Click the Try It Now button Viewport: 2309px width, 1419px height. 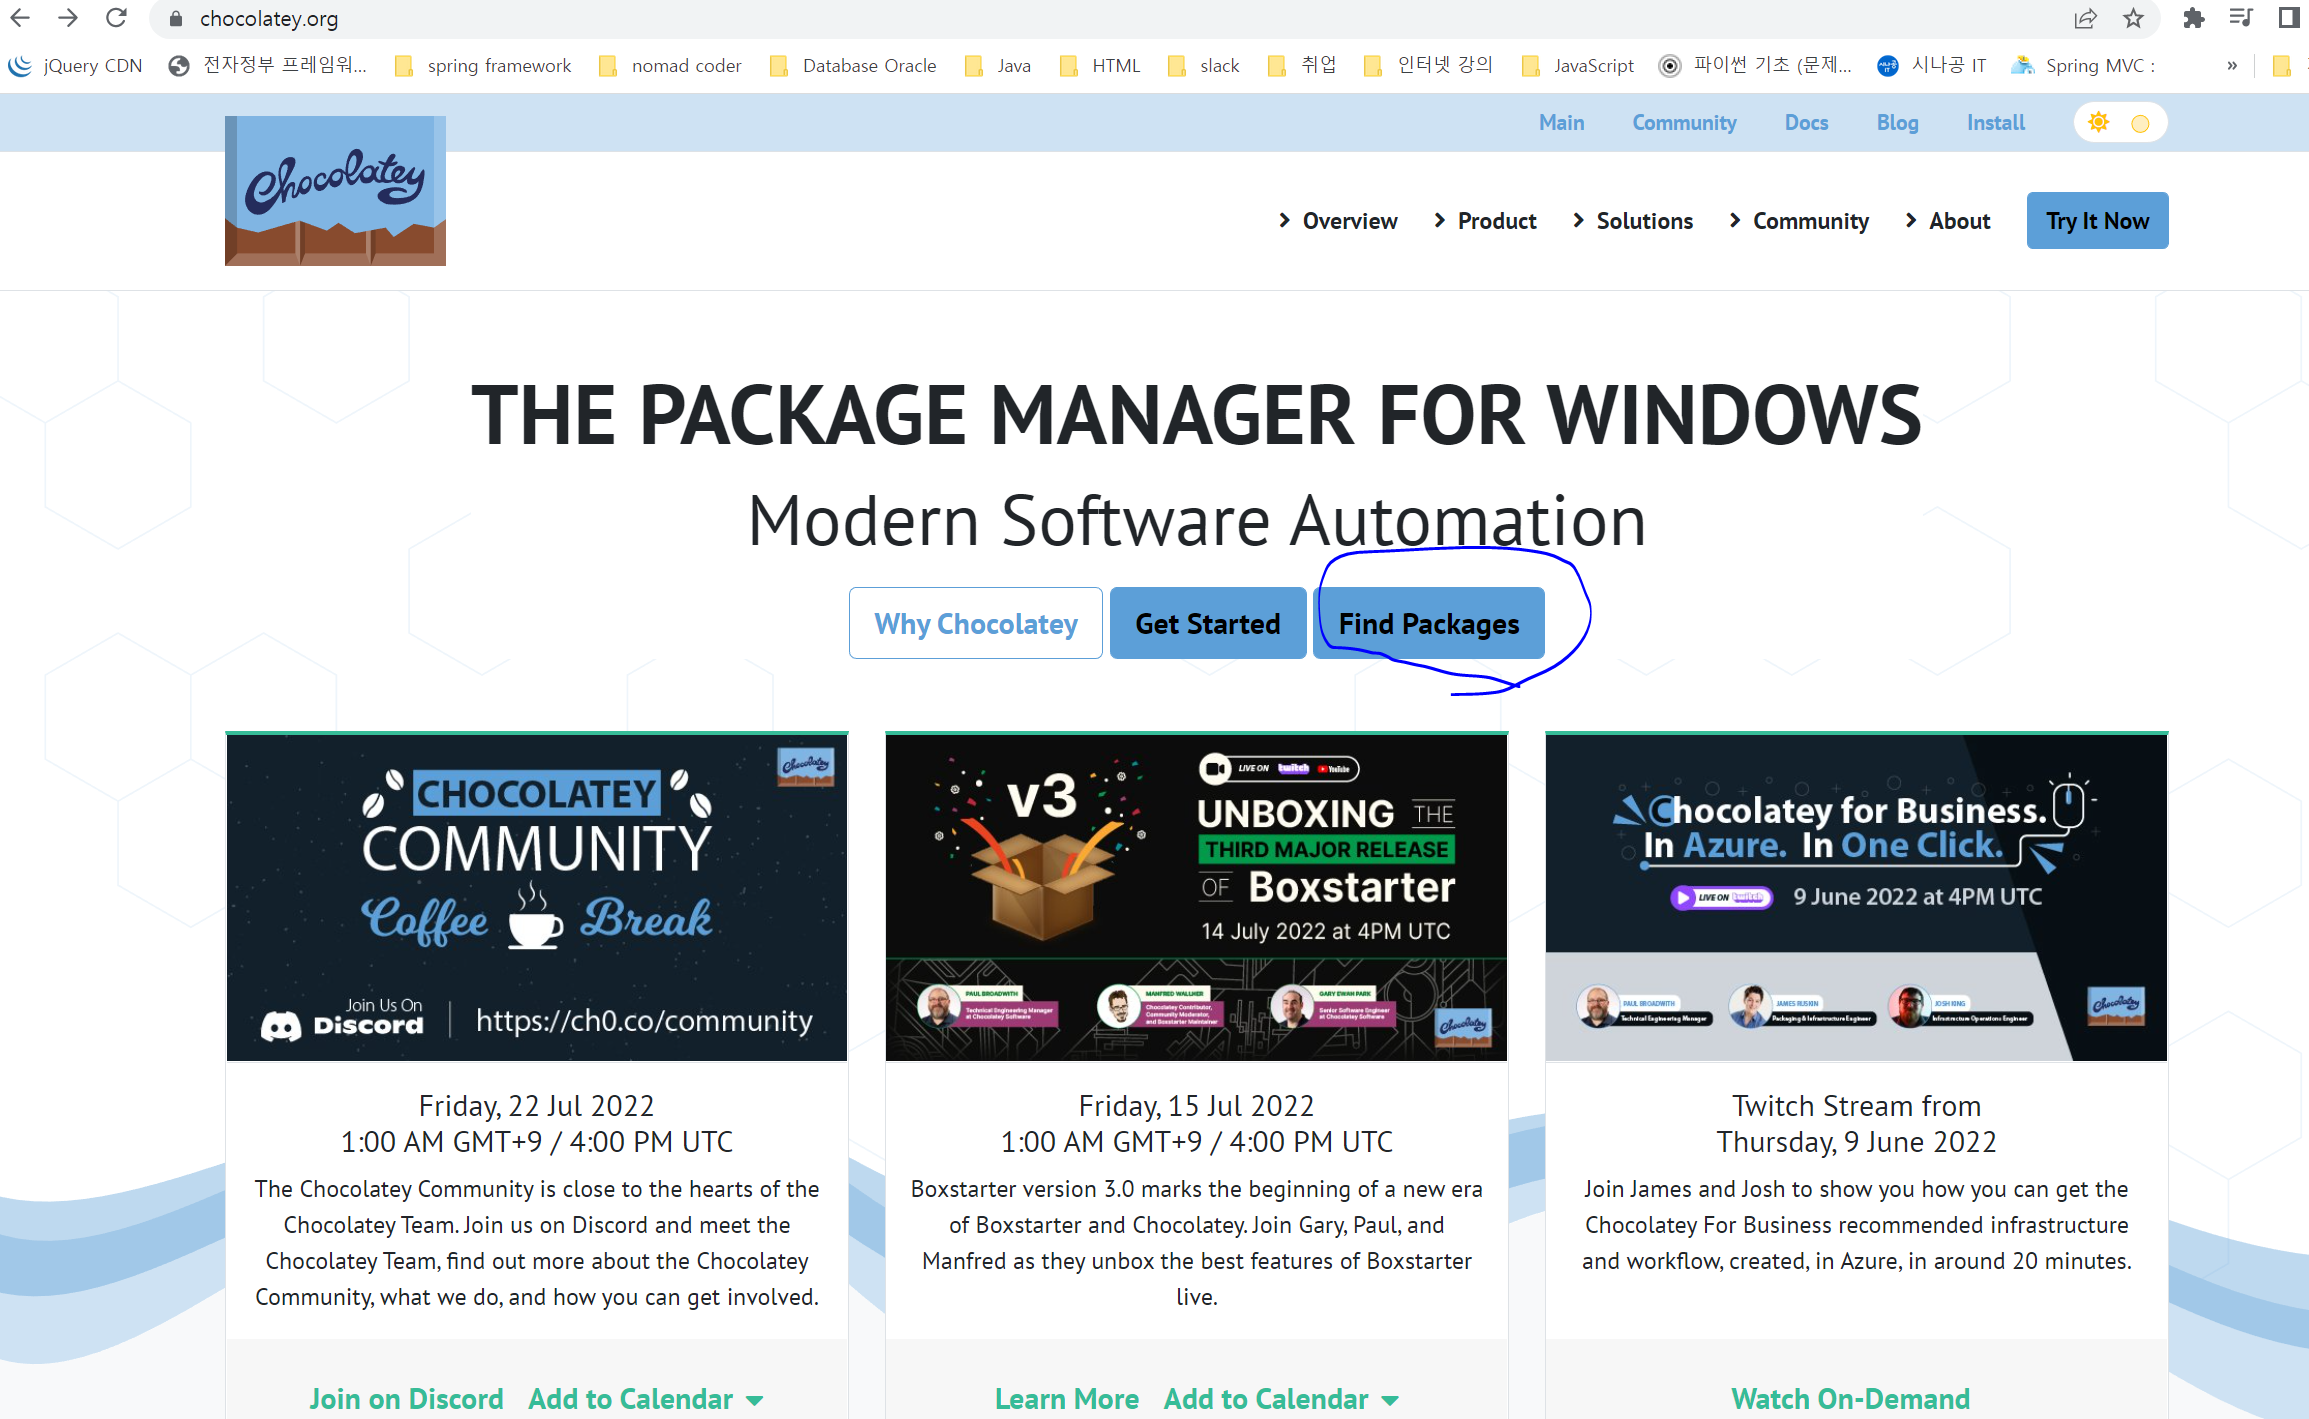2097,221
